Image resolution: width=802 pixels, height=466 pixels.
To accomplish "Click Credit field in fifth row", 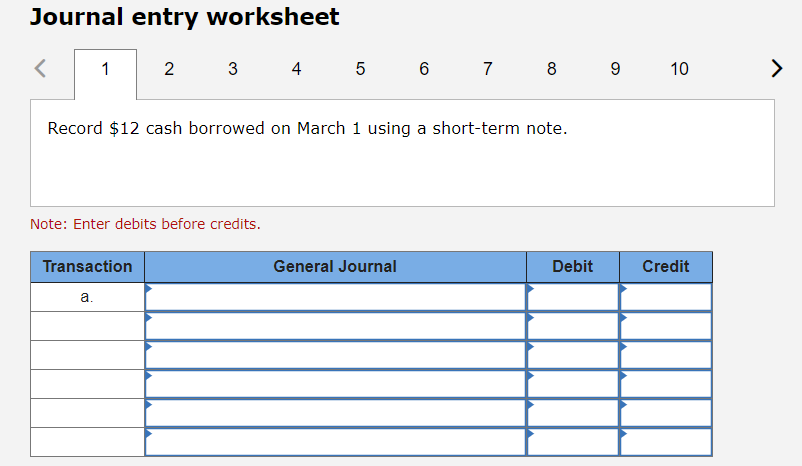I will [x=666, y=413].
